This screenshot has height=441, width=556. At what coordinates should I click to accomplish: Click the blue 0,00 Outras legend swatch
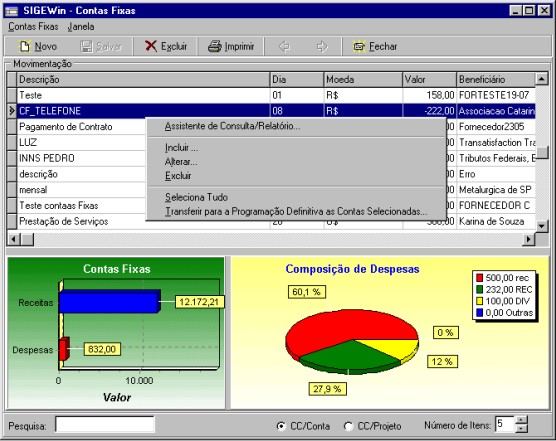coord(480,313)
